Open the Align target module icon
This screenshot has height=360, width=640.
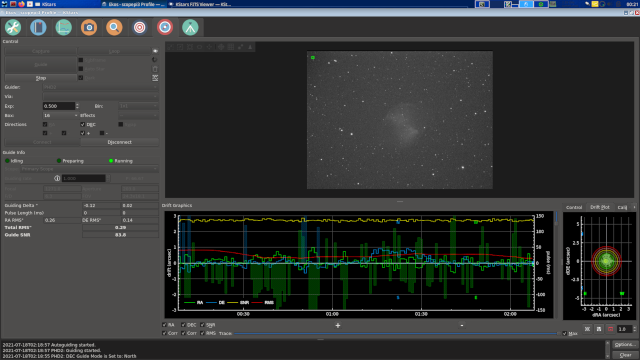140,27
